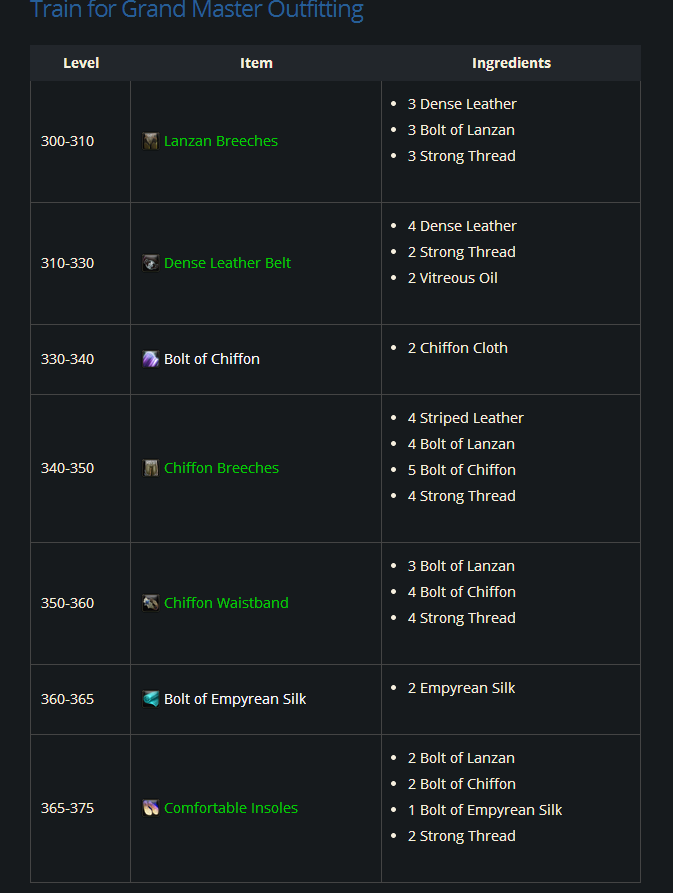Screen dimensions: 673x893
Task: Click the Comfortable Insoles item icon
Action: tap(150, 808)
